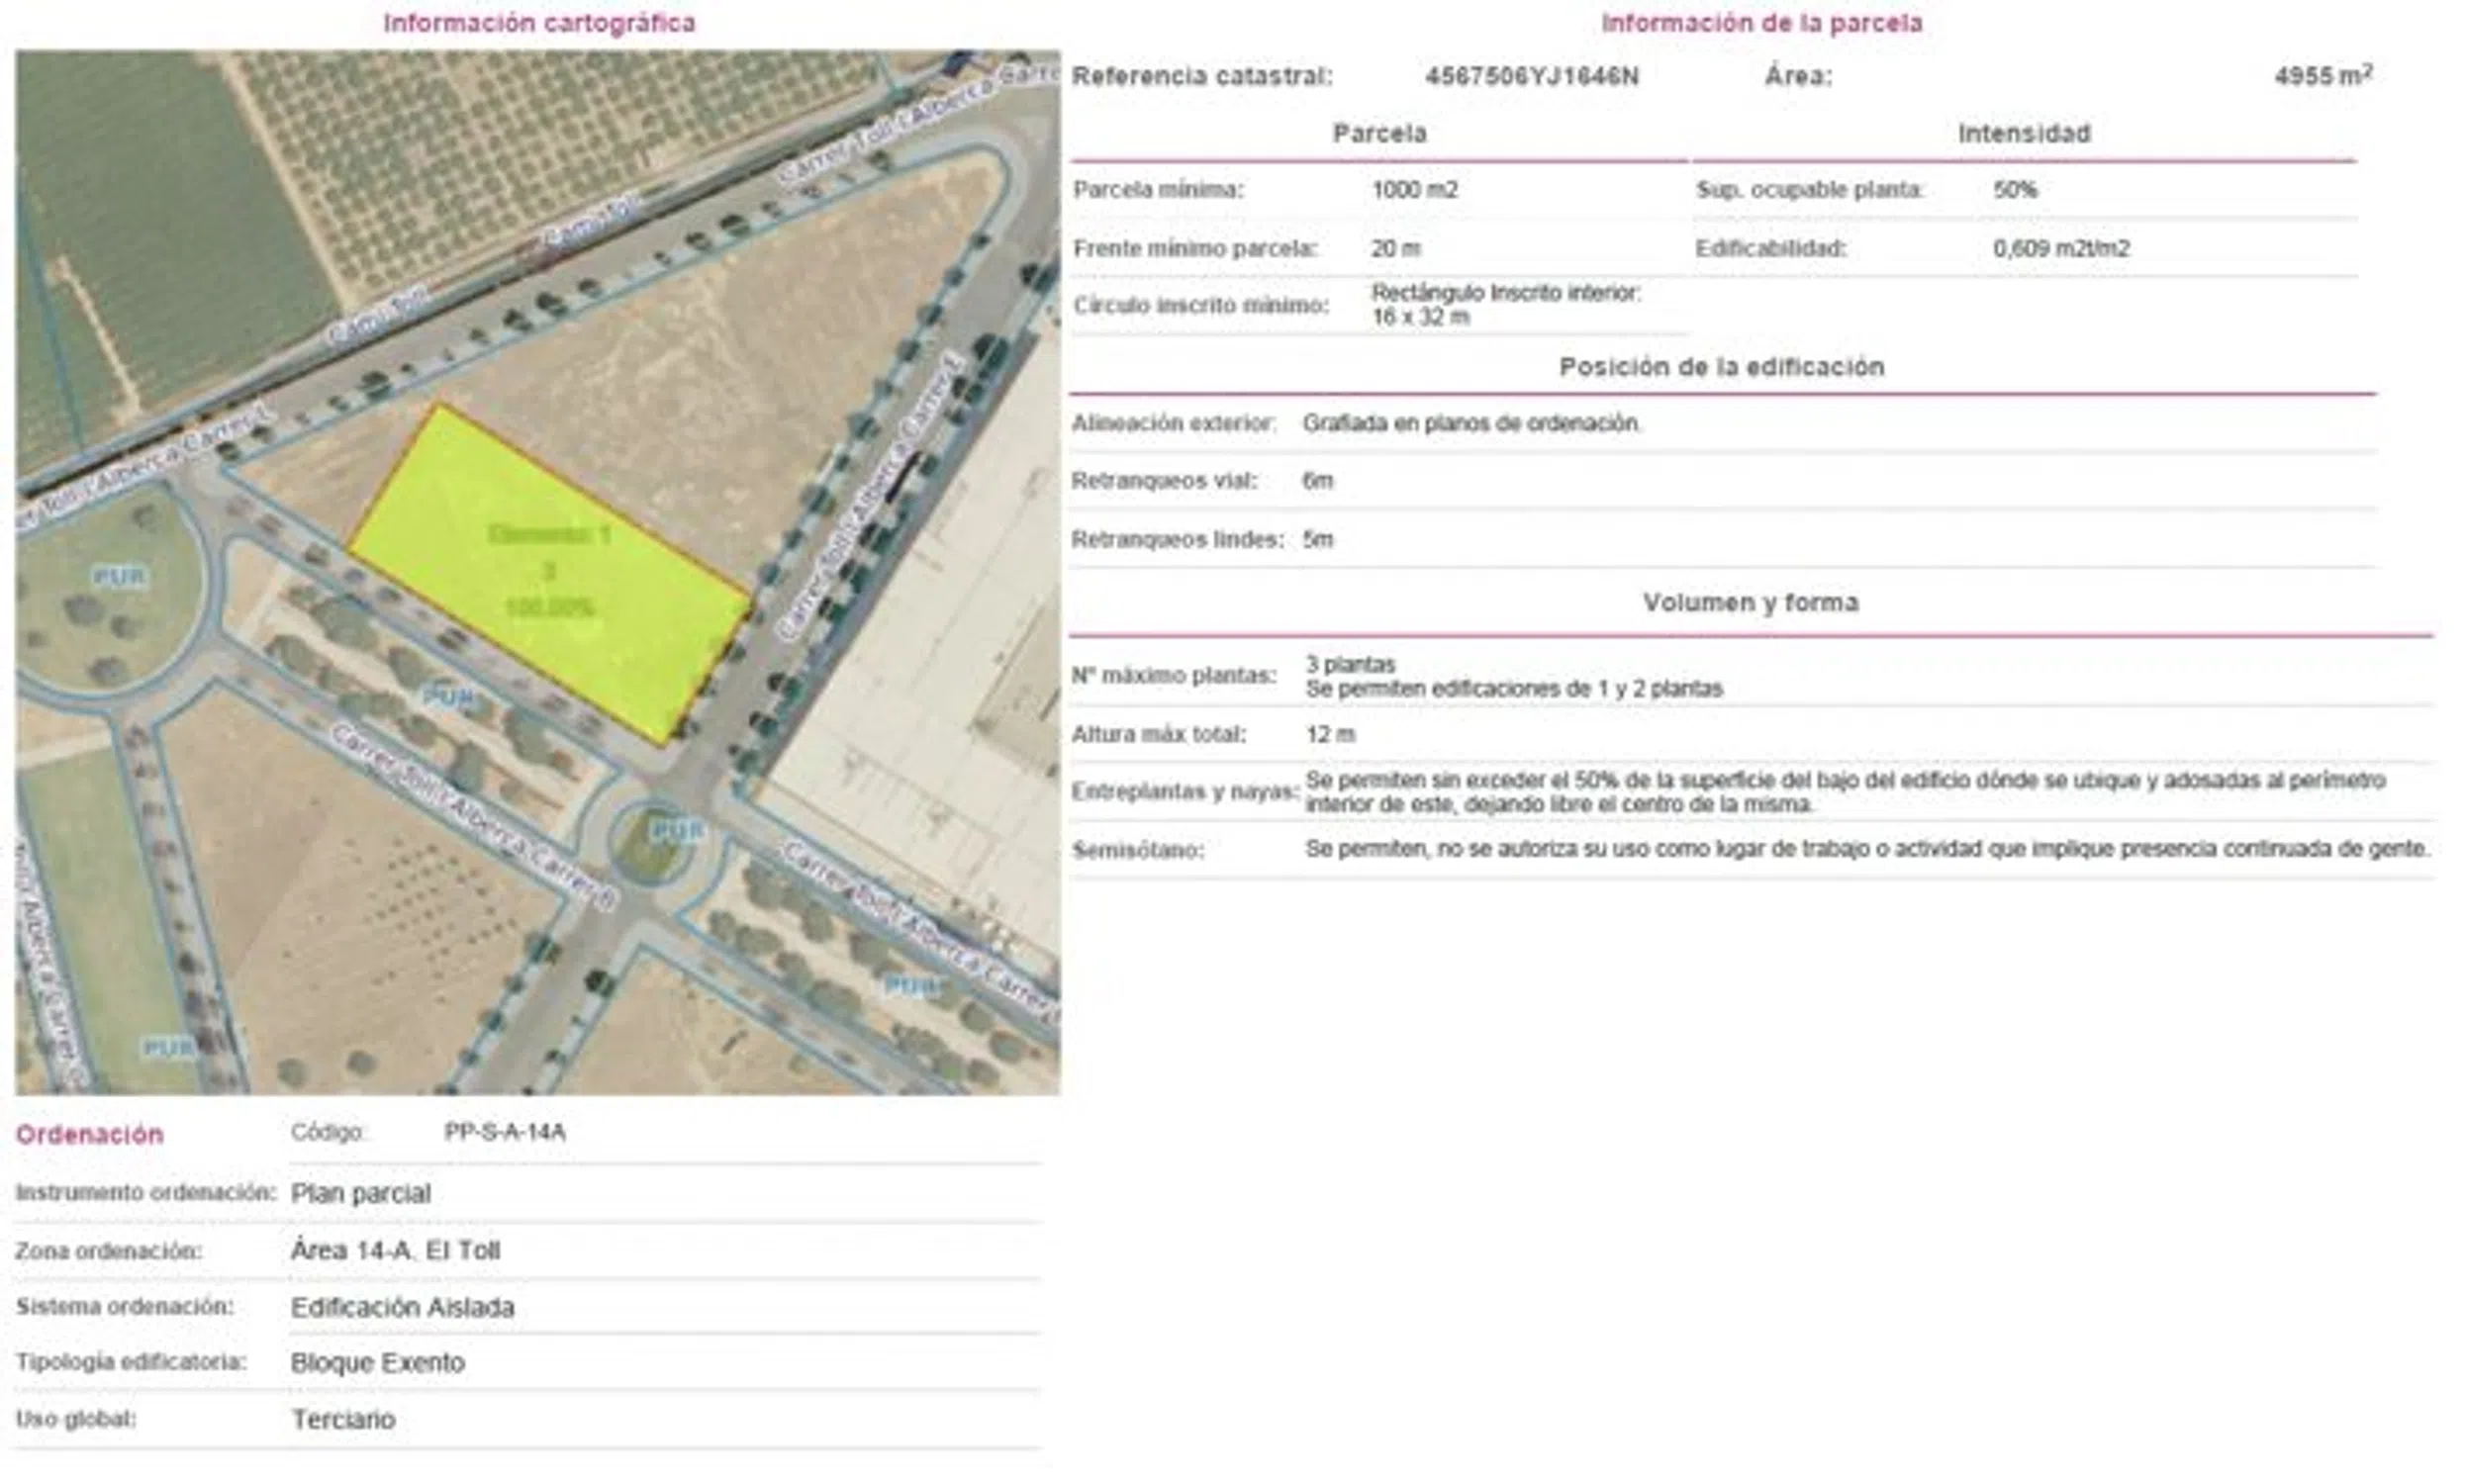Click the PUR label inside the small roundabout
Image resolution: width=2466 pixels, height=1484 pixels.
tap(677, 830)
